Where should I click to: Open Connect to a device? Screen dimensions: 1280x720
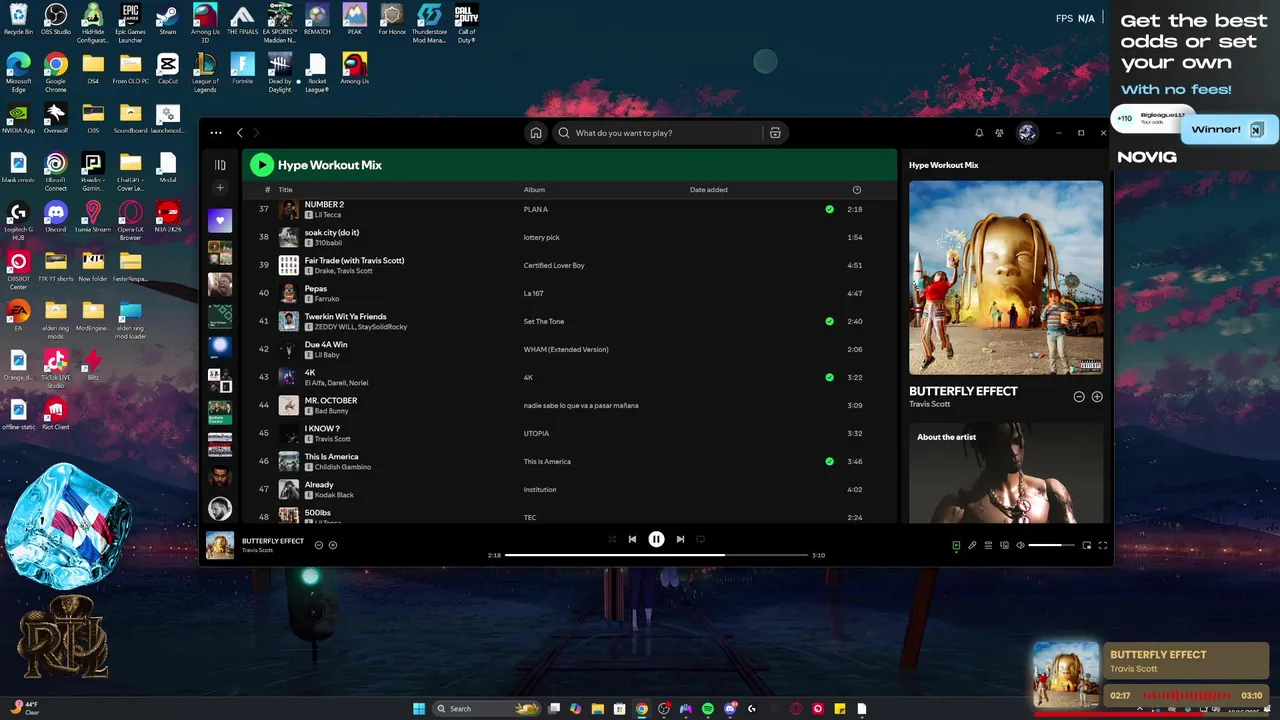(x=1004, y=545)
